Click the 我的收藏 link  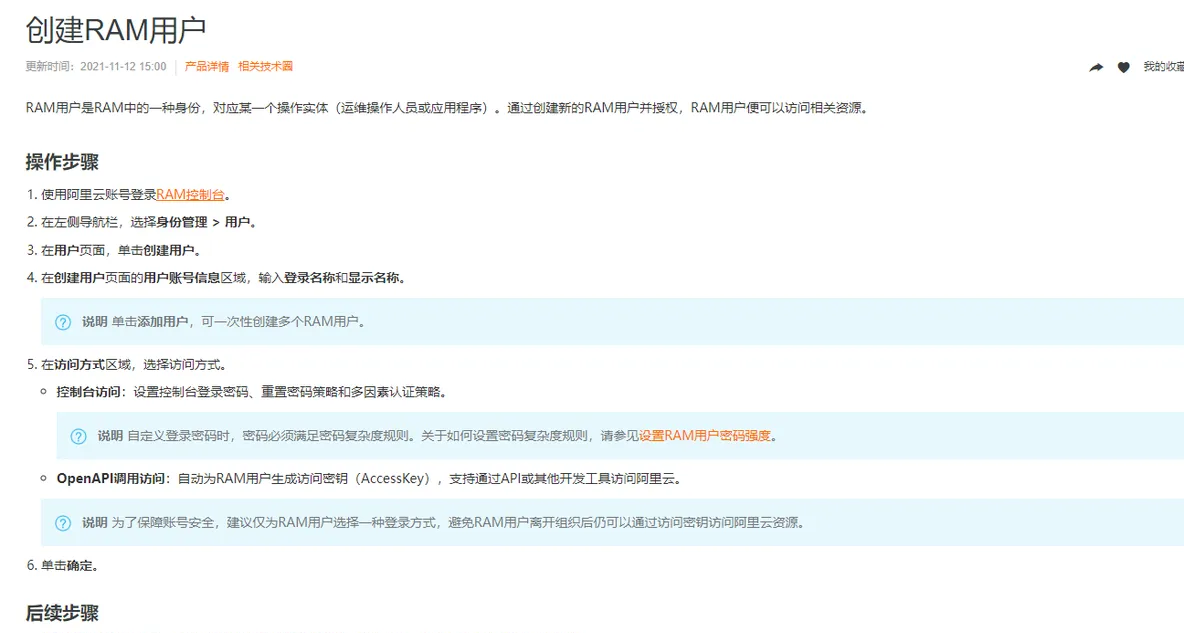coord(1164,66)
